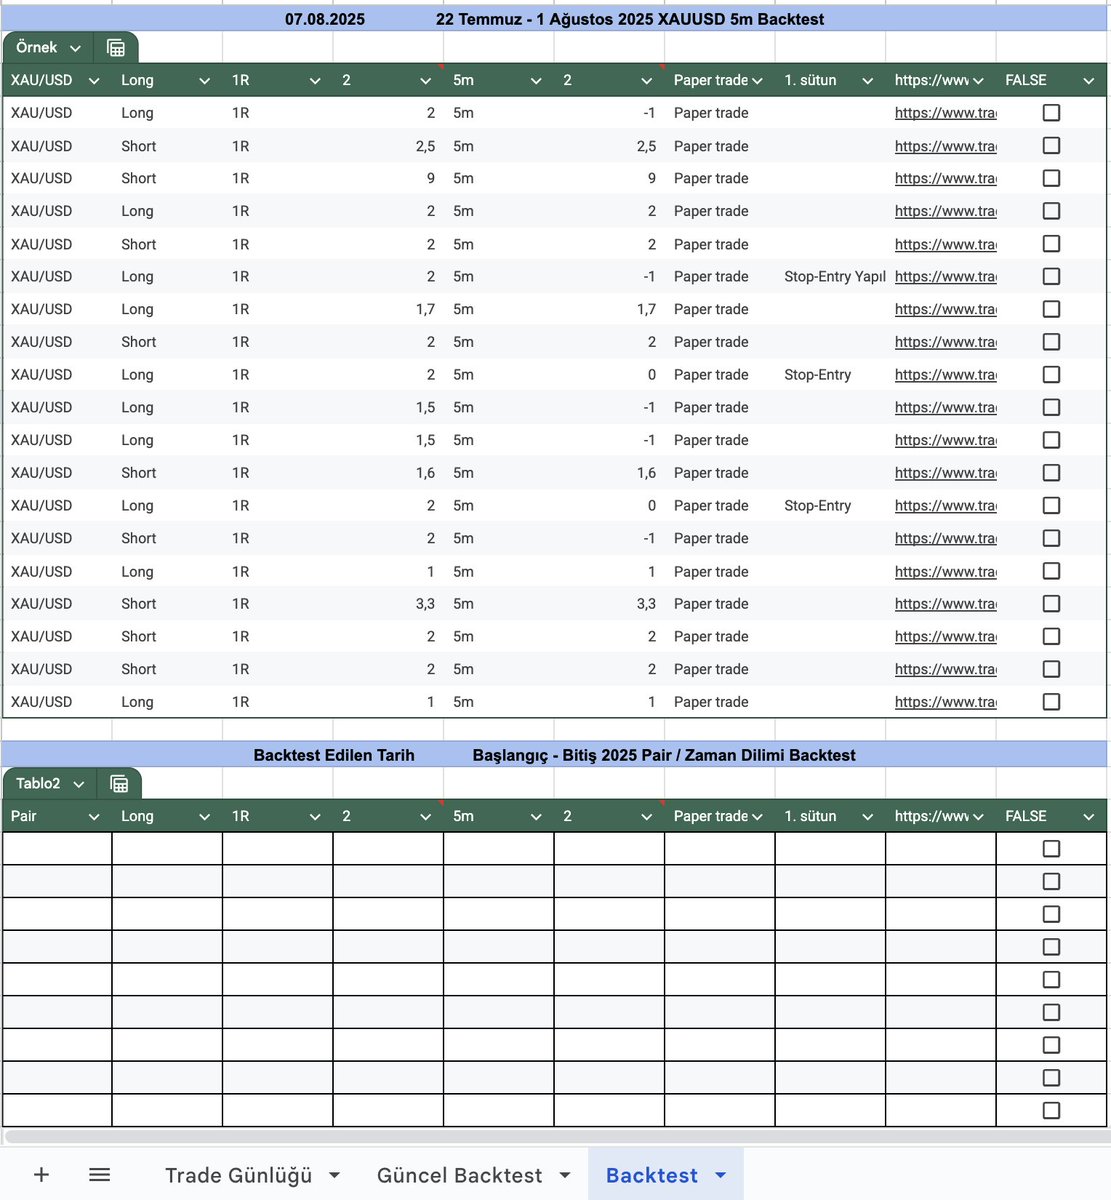Select 'Paper trade' cell in the 1,7 row
Viewport: 1111px width, 1200px height.
coord(720,309)
